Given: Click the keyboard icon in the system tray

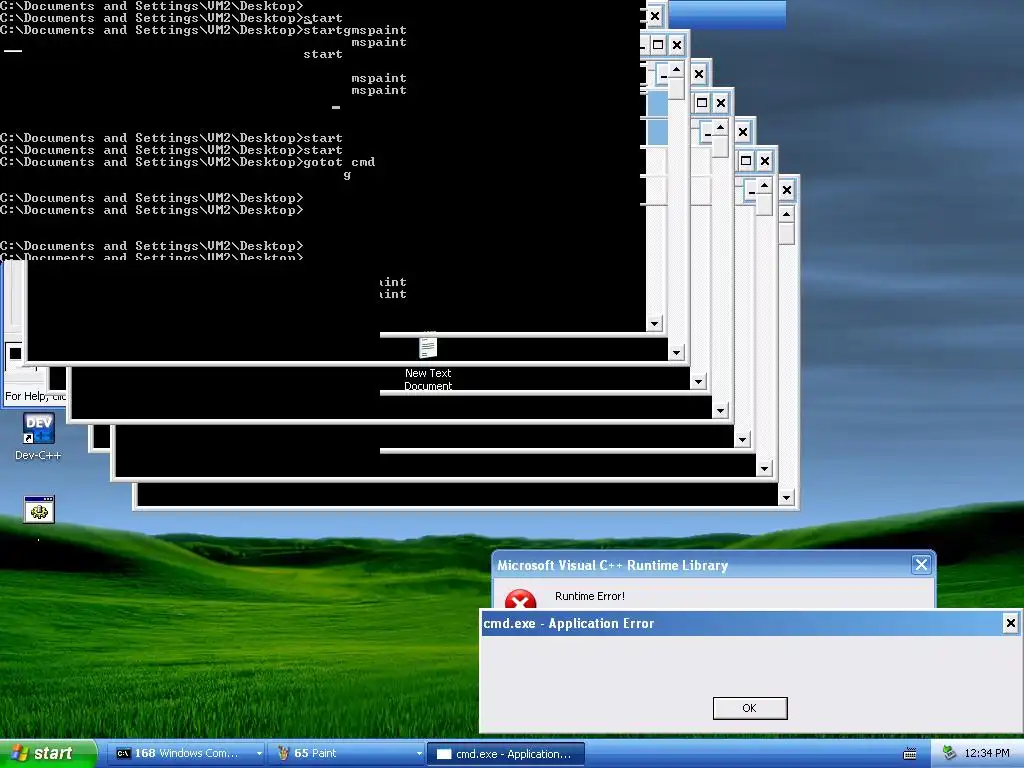Looking at the screenshot, I should (x=909, y=754).
